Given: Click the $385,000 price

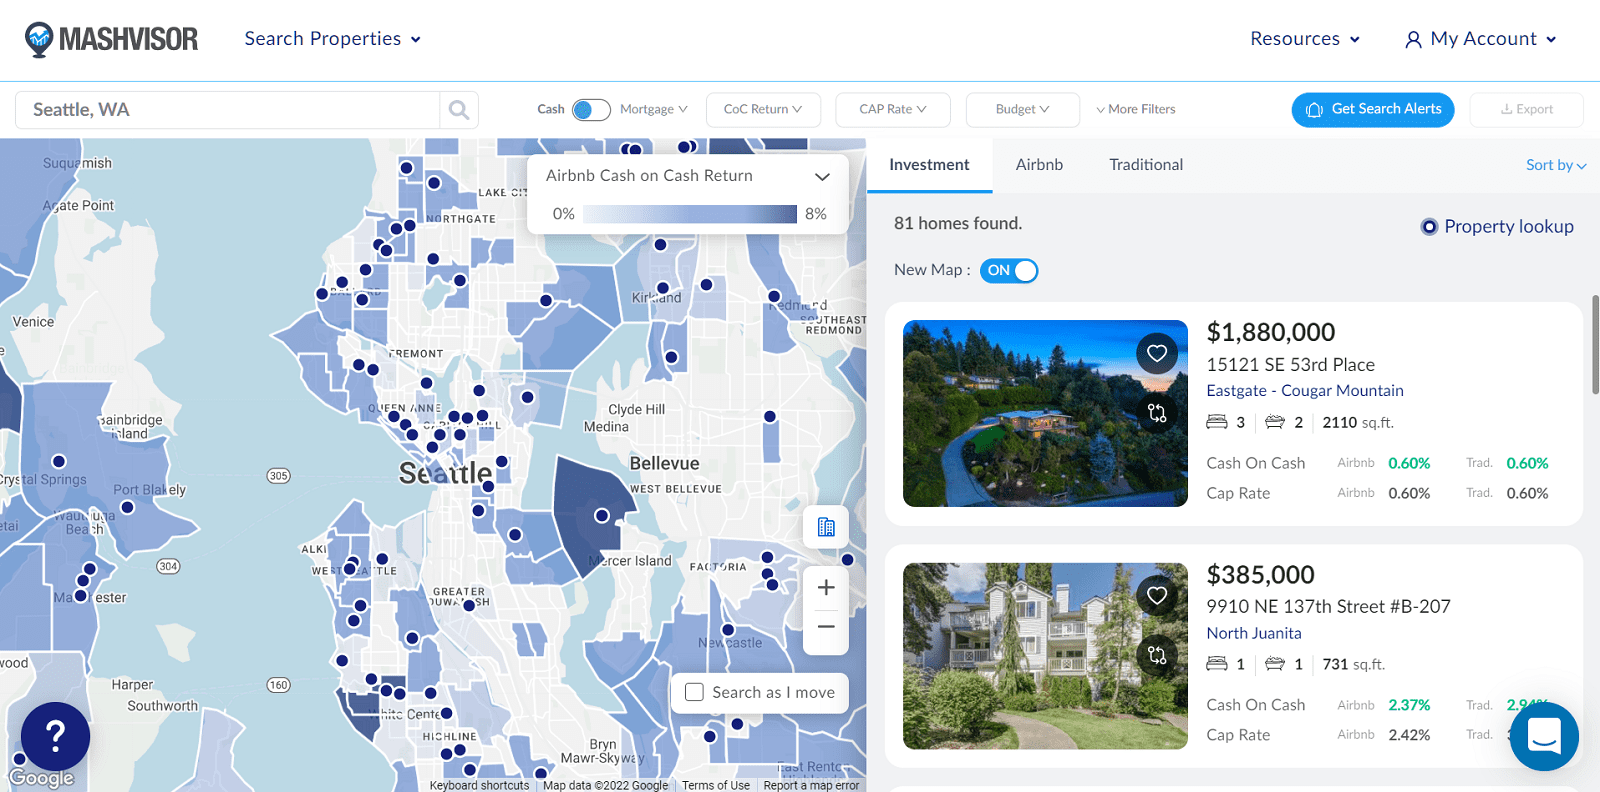Looking at the screenshot, I should [x=1260, y=575].
